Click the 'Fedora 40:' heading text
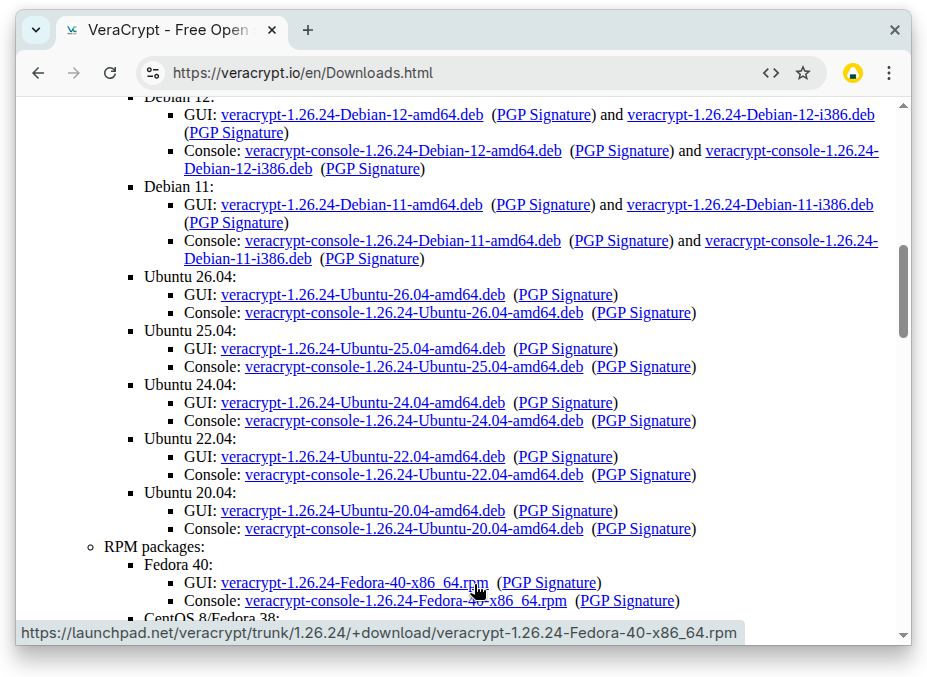 coord(179,565)
